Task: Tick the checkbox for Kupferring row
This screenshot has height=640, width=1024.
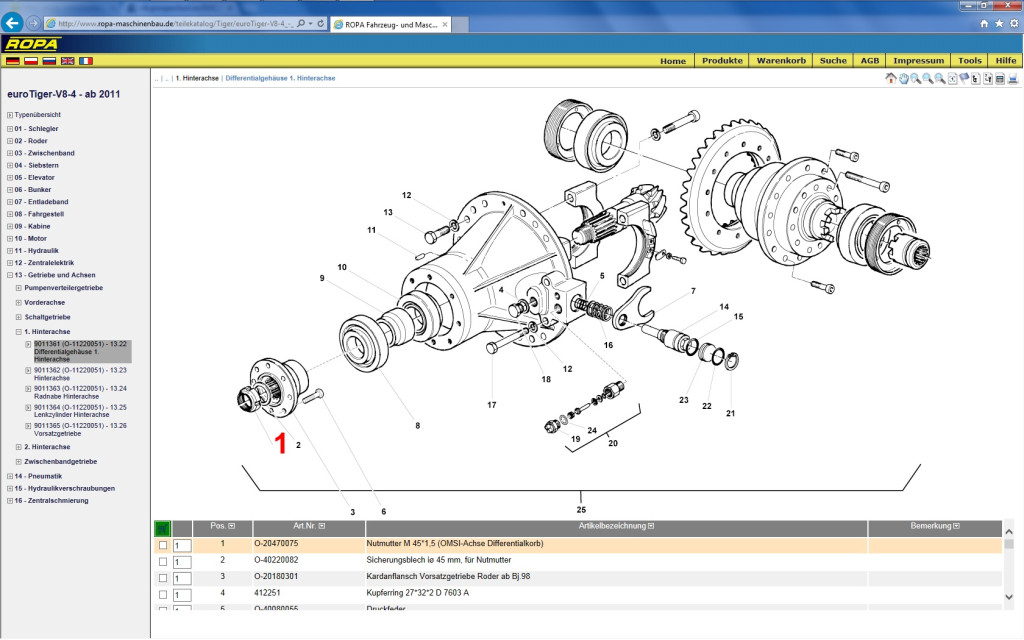Action: click(163, 594)
